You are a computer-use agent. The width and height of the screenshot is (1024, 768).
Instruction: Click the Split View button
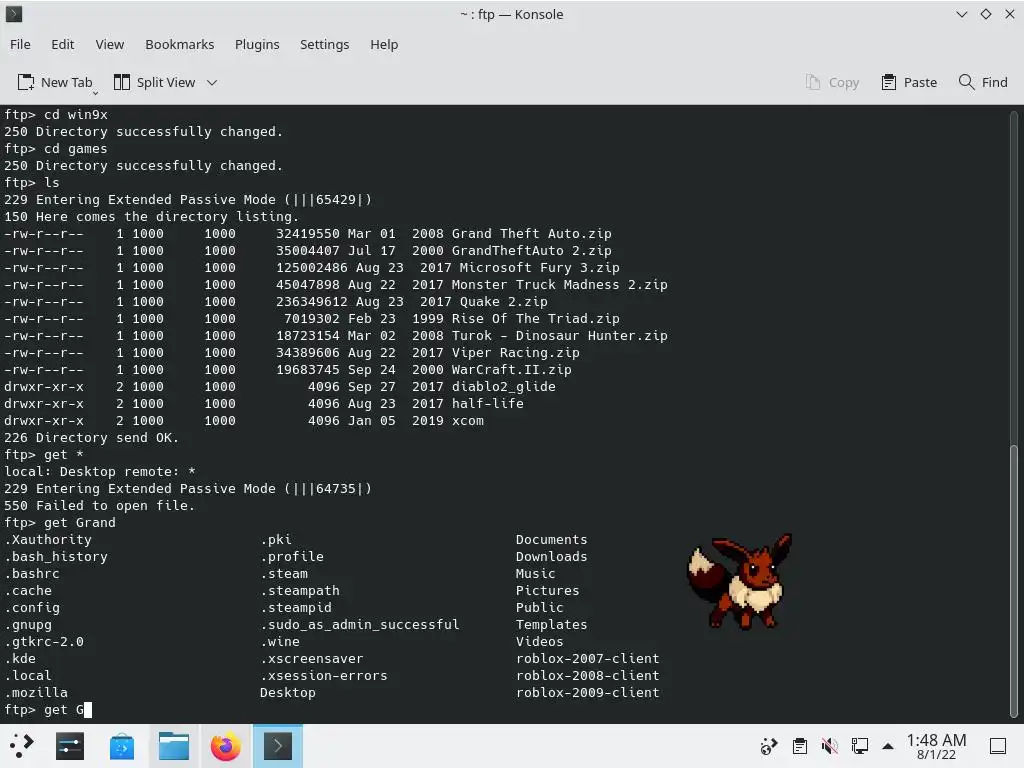pyautogui.click(x=155, y=82)
